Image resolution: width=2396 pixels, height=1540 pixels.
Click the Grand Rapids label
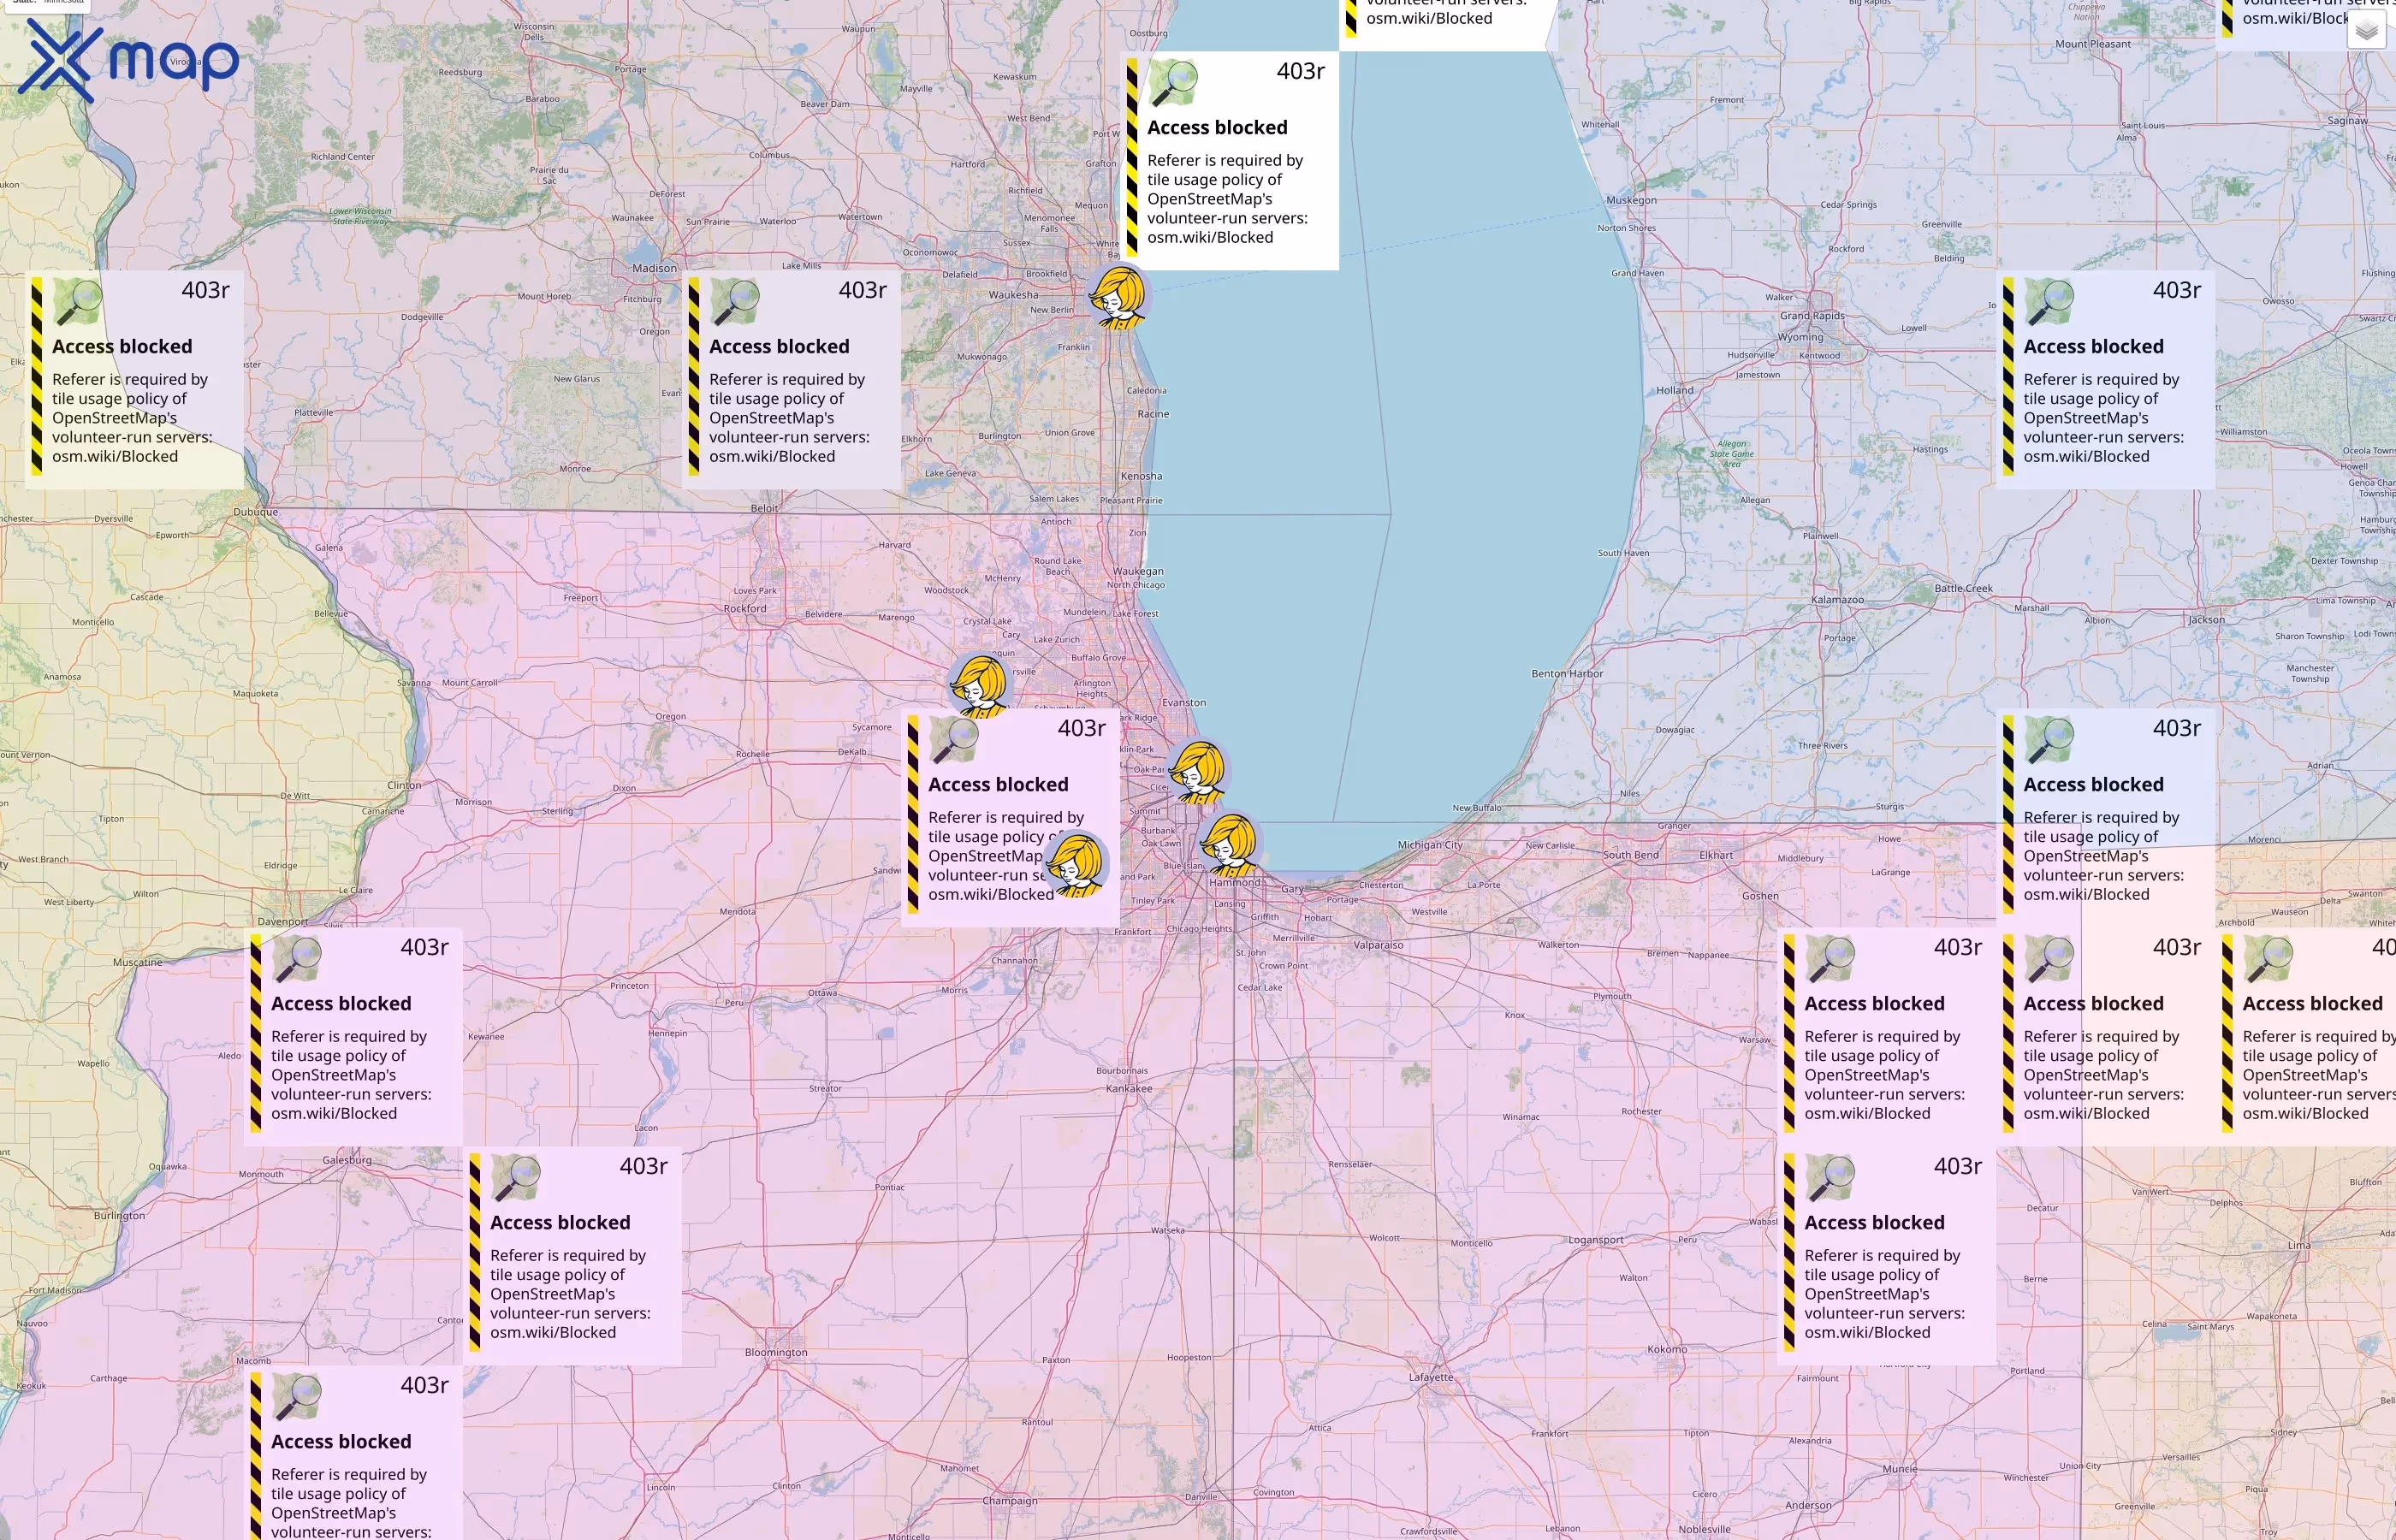pyautogui.click(x=1812, y=316)
